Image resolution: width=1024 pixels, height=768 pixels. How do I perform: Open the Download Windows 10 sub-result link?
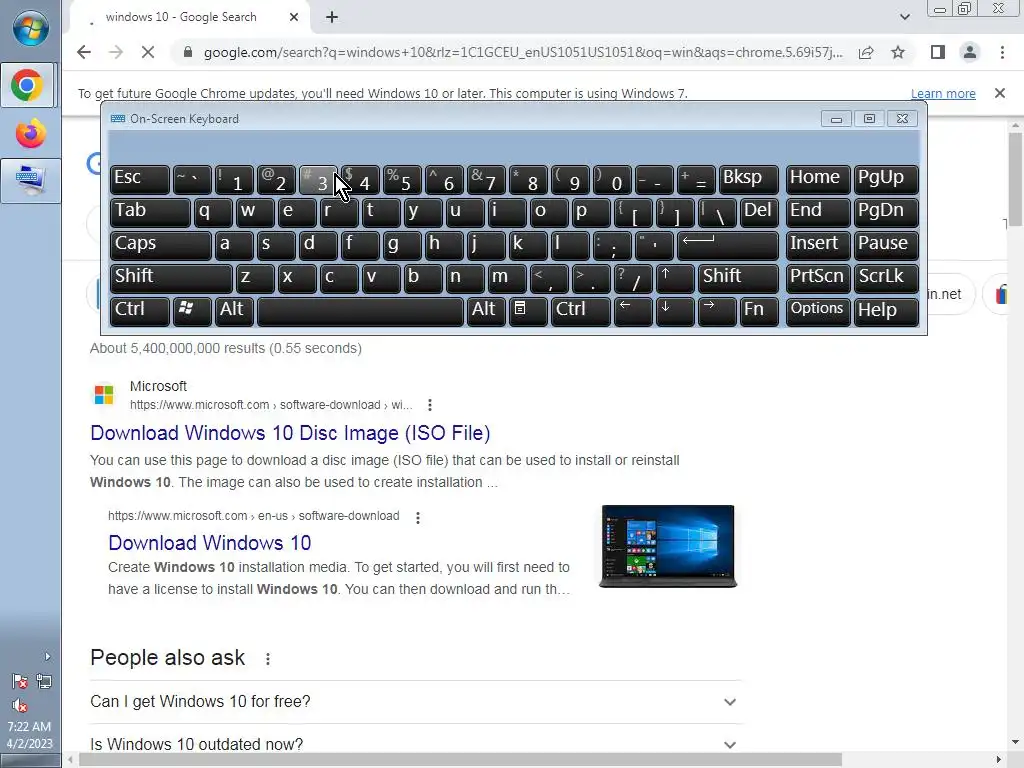tap(210, 543)
